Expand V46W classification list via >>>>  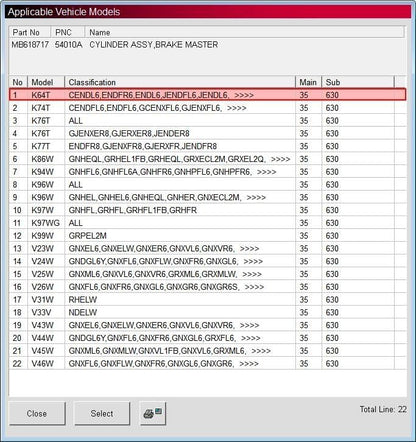(x=249, y=364)
